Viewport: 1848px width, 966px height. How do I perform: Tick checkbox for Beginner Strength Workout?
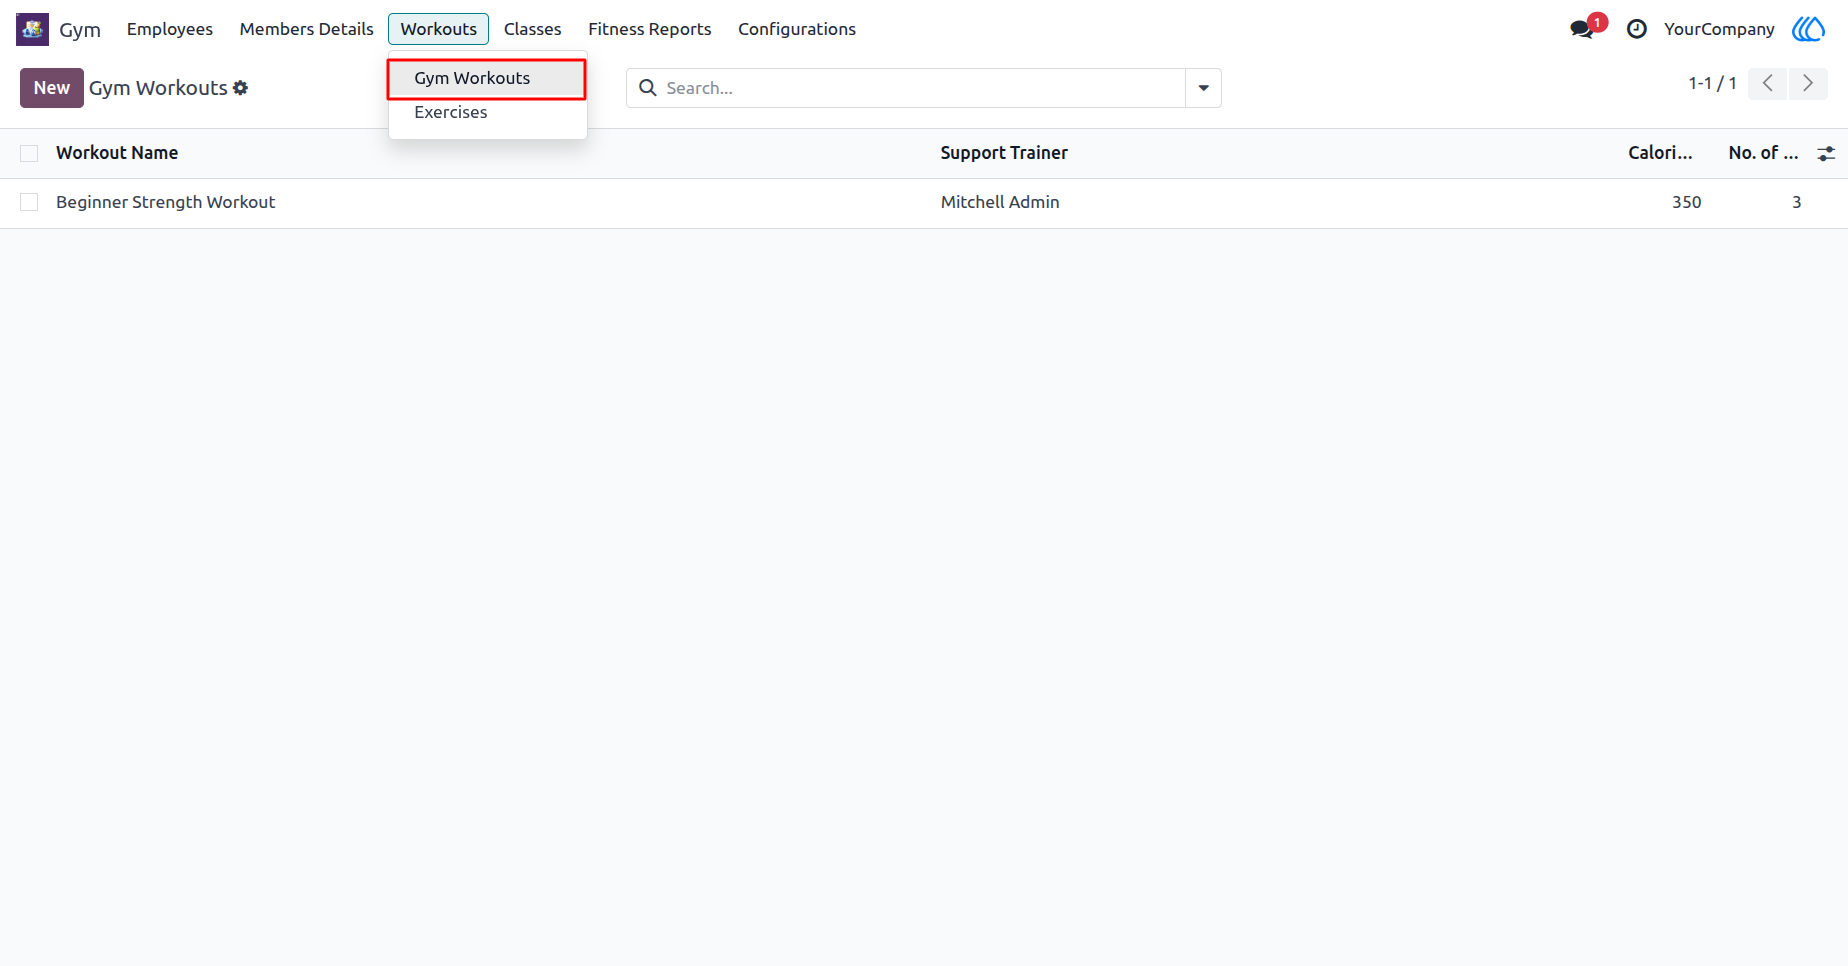tap(29, 202)
